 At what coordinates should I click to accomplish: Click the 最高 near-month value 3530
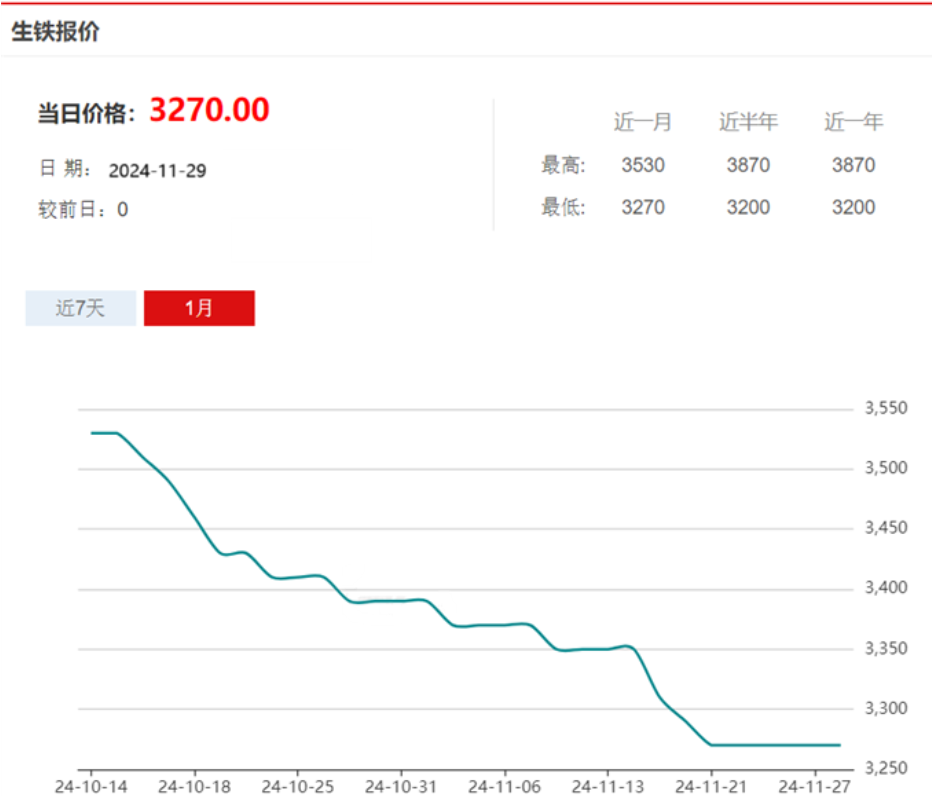tap(643, 165)
